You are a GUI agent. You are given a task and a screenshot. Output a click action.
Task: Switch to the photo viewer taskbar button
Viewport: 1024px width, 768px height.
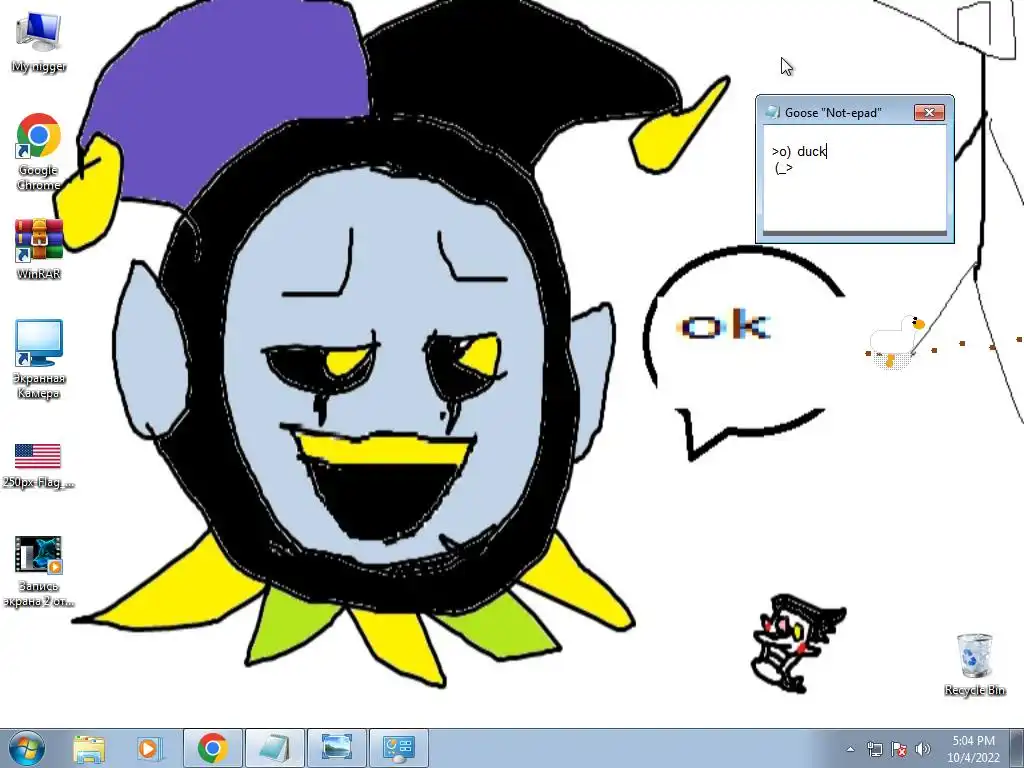coord(337,748)
